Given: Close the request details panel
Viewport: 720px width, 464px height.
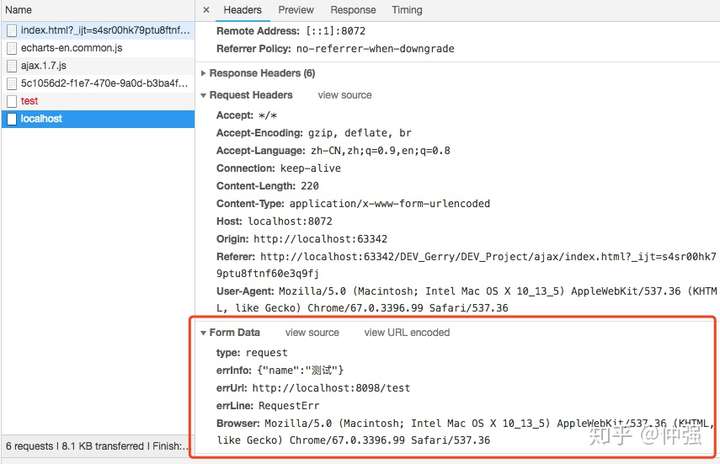Looking at the screenshot, I should pyautogui.click(x=206, y=10).
